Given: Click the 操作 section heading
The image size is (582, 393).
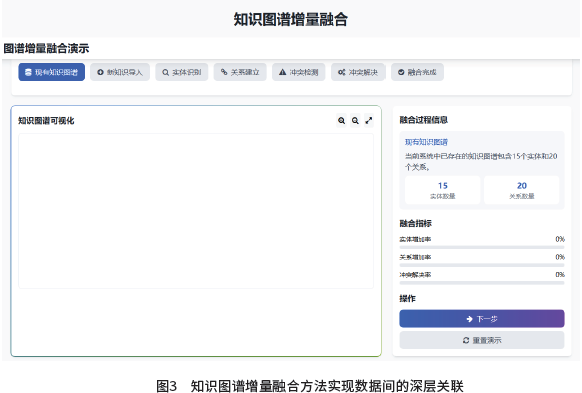Looking at the screenshot, I should pyautogui.click(x=408, y=298).
